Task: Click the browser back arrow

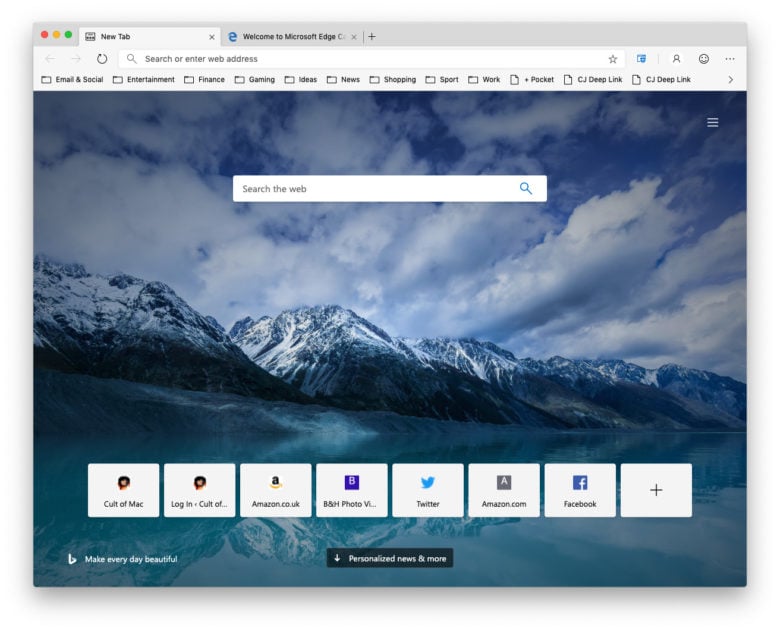Action: tap(50, 59)
